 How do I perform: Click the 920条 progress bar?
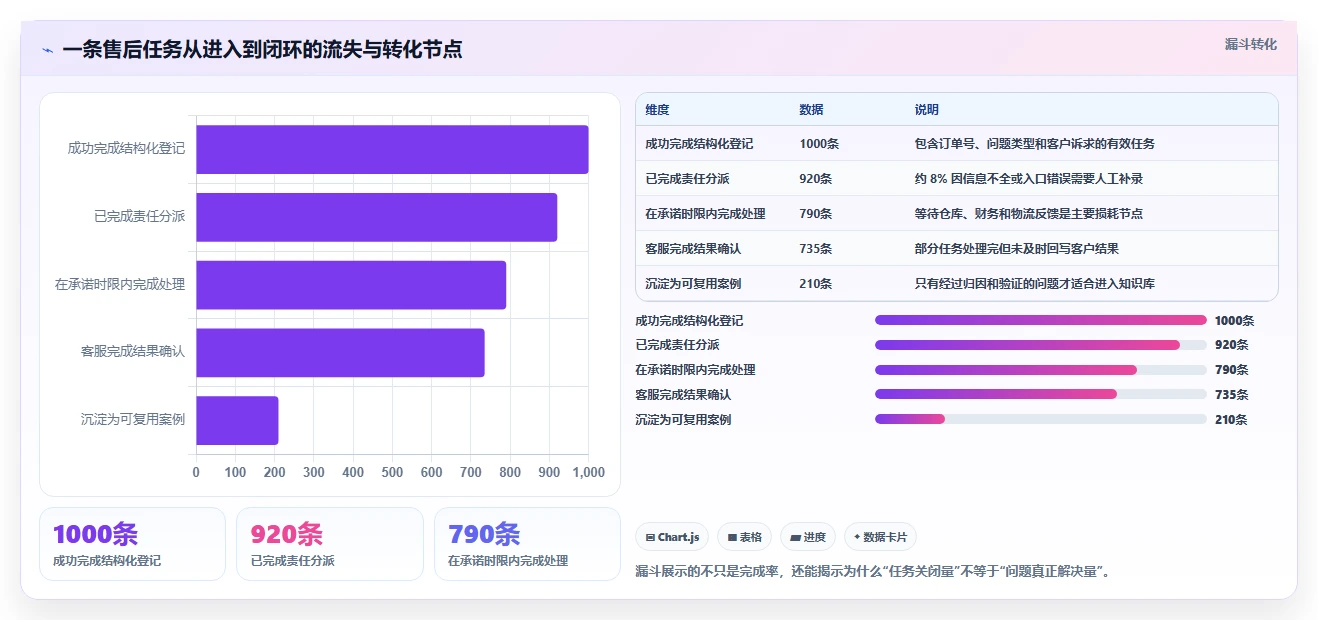point(1041,345)
